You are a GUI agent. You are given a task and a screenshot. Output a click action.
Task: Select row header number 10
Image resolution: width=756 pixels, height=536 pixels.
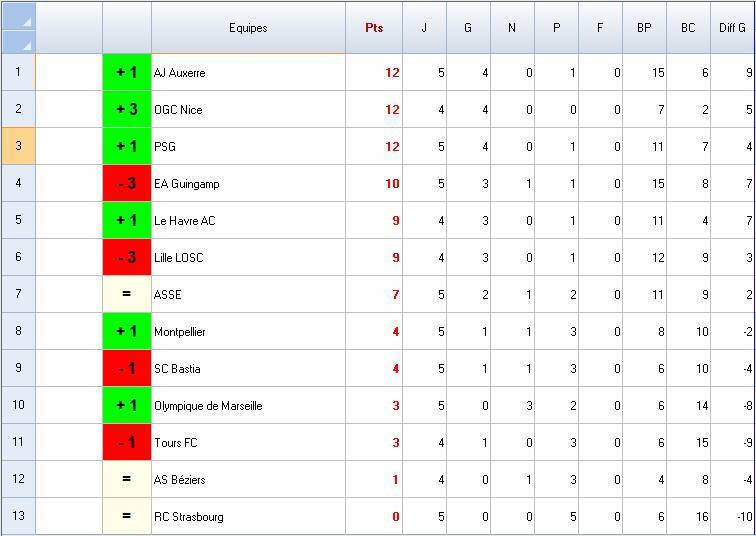18,406
